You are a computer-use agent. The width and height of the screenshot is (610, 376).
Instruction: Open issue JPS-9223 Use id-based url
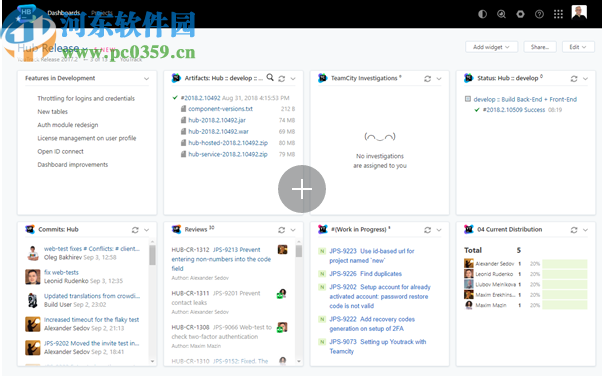pos(372,256)
